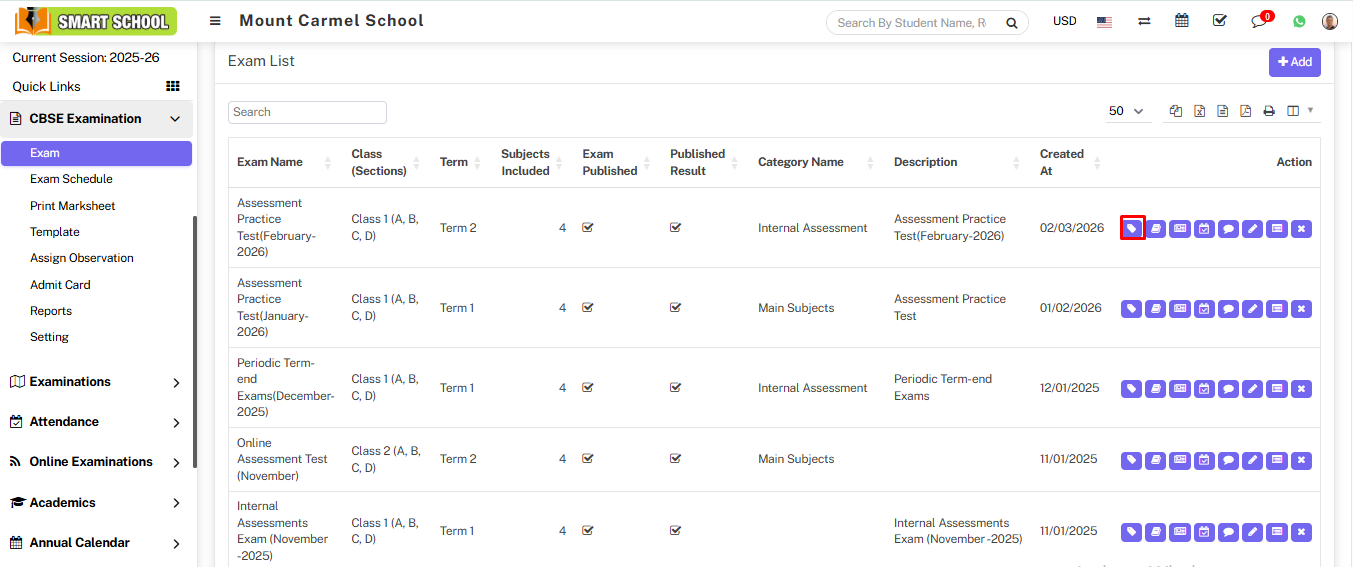This screenshot has width=1353, height=567.
Task: Edit the Periodic Term-end Exams row
Action: tap(1252, 389)
